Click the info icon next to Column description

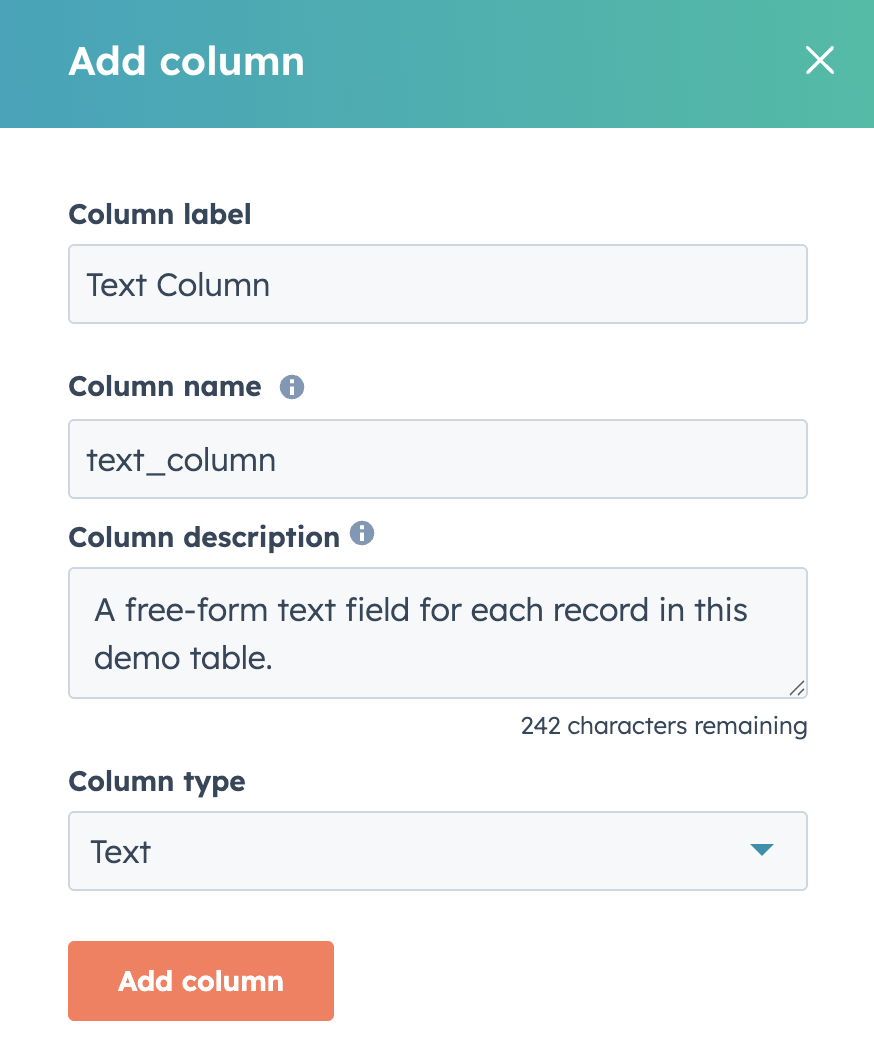click(x=361, y=533)
